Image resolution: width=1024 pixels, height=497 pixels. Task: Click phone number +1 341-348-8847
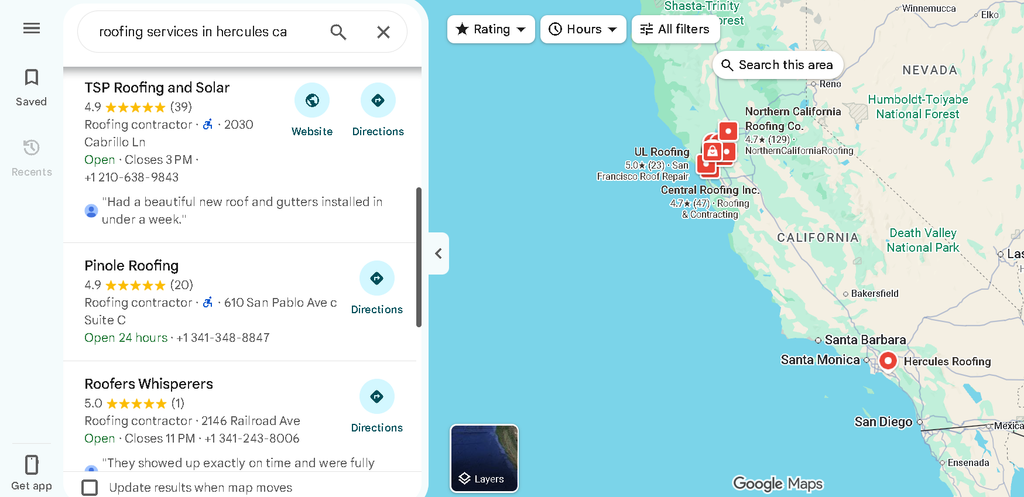(x=223, y=338)
